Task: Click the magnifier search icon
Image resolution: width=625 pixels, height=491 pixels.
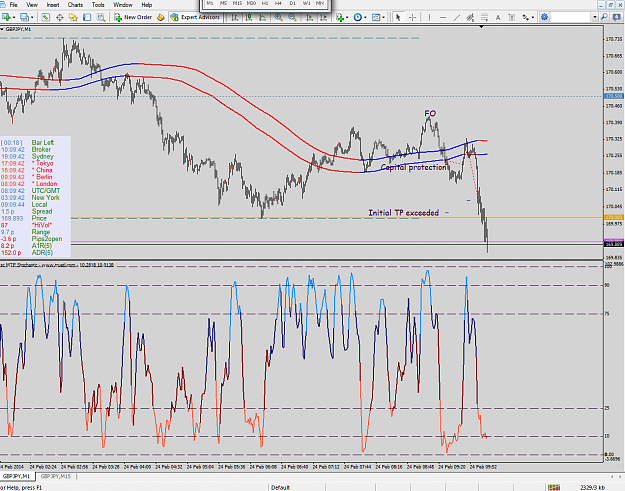Action: [605, 17]
